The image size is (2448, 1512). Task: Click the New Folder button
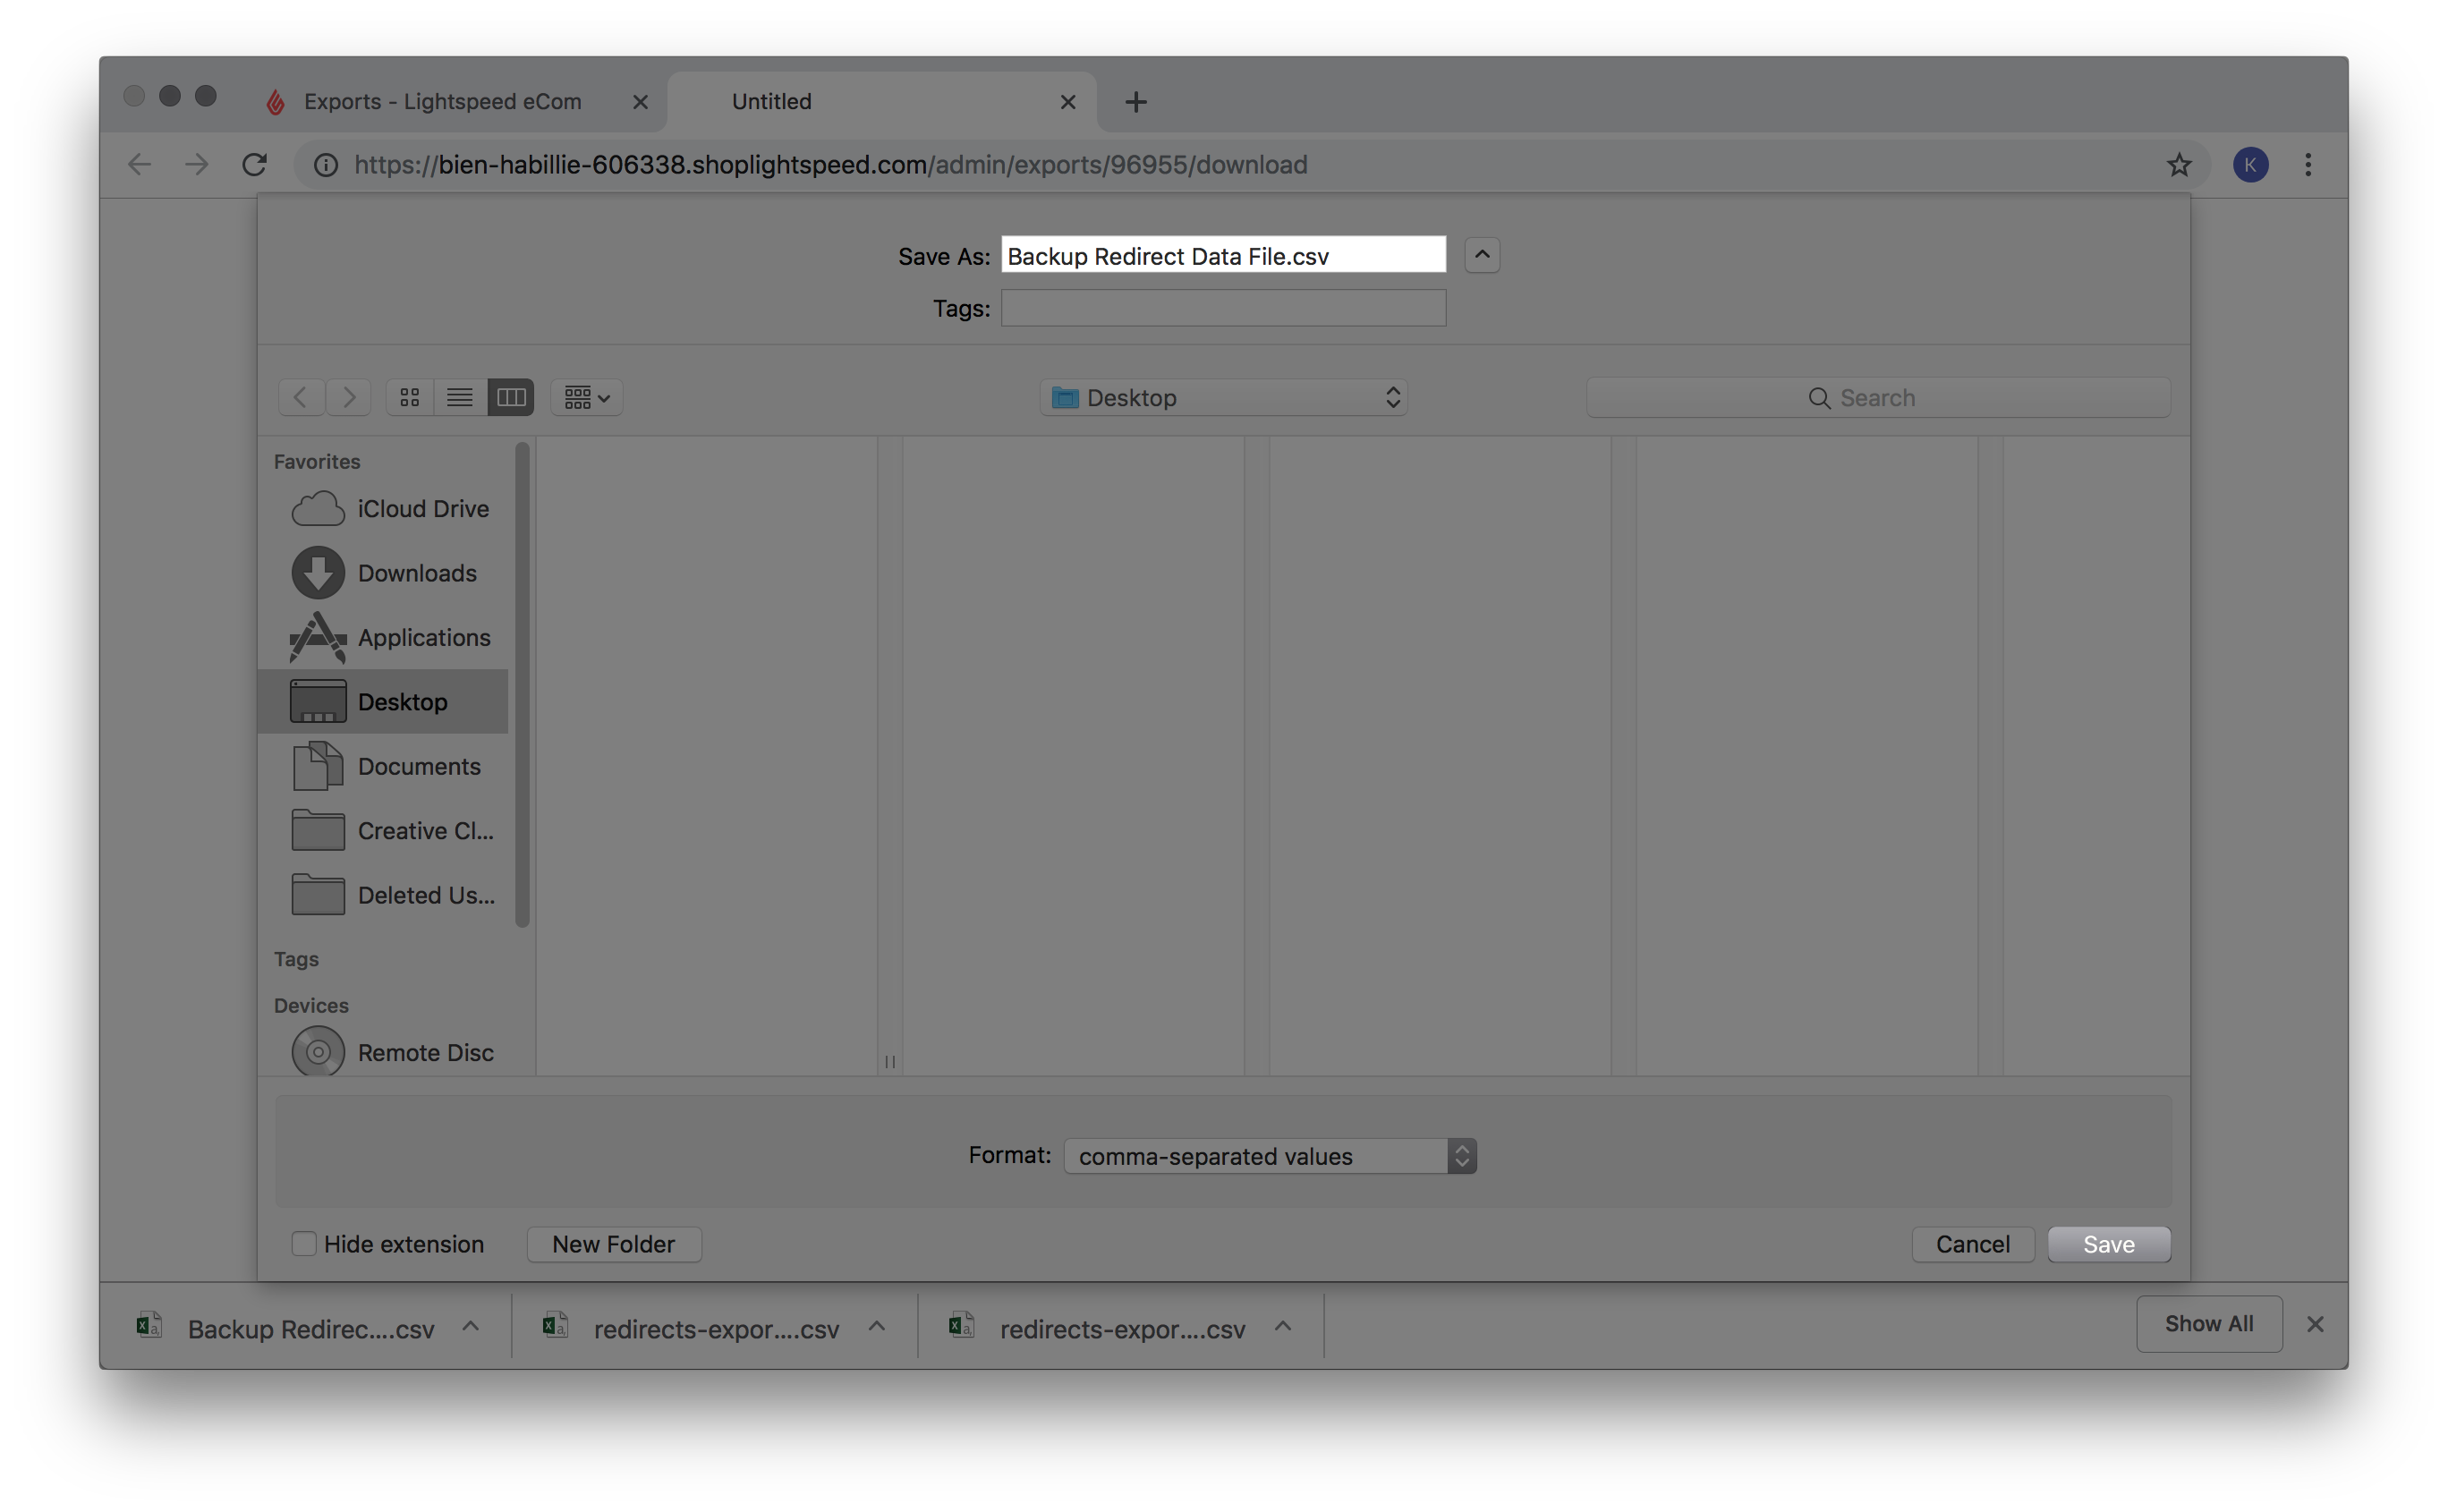(612, 1243)
